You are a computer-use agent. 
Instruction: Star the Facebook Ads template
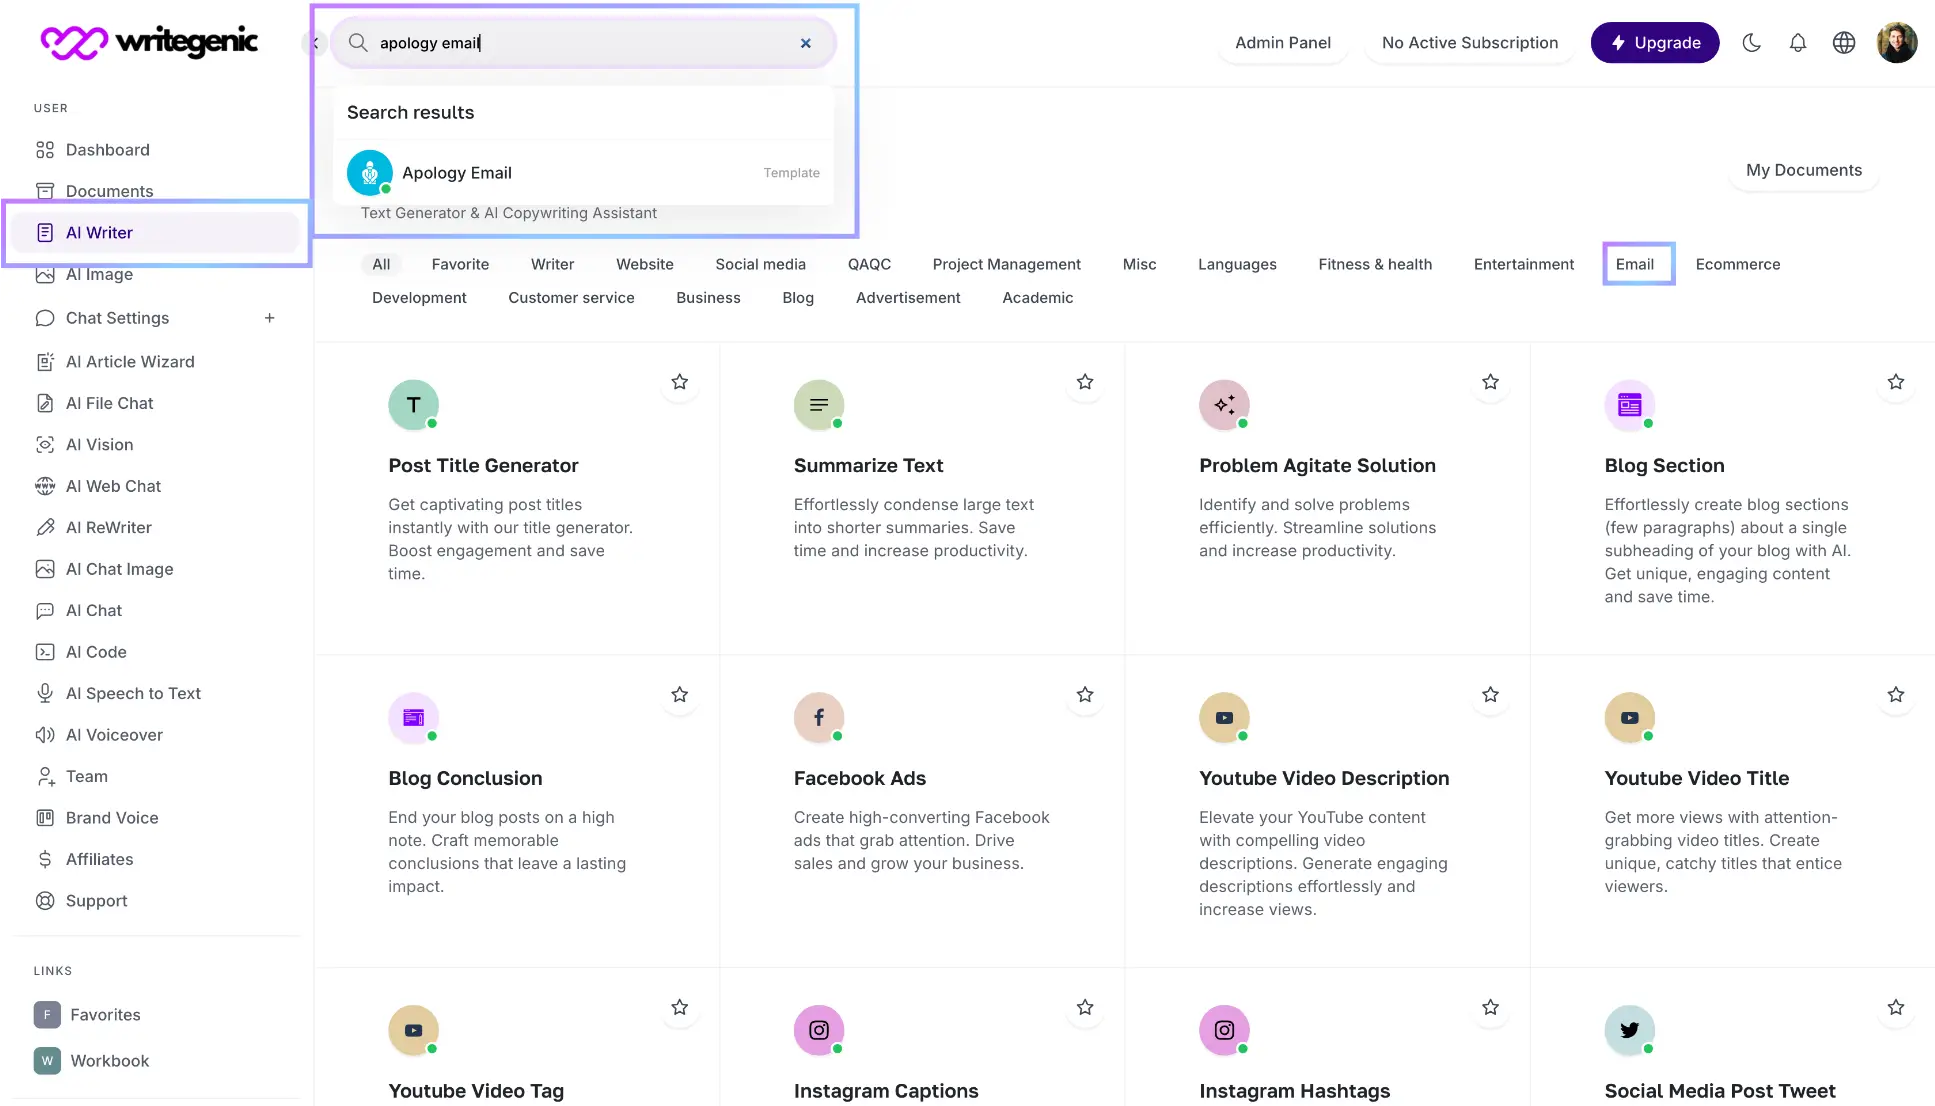(1084, 695)
